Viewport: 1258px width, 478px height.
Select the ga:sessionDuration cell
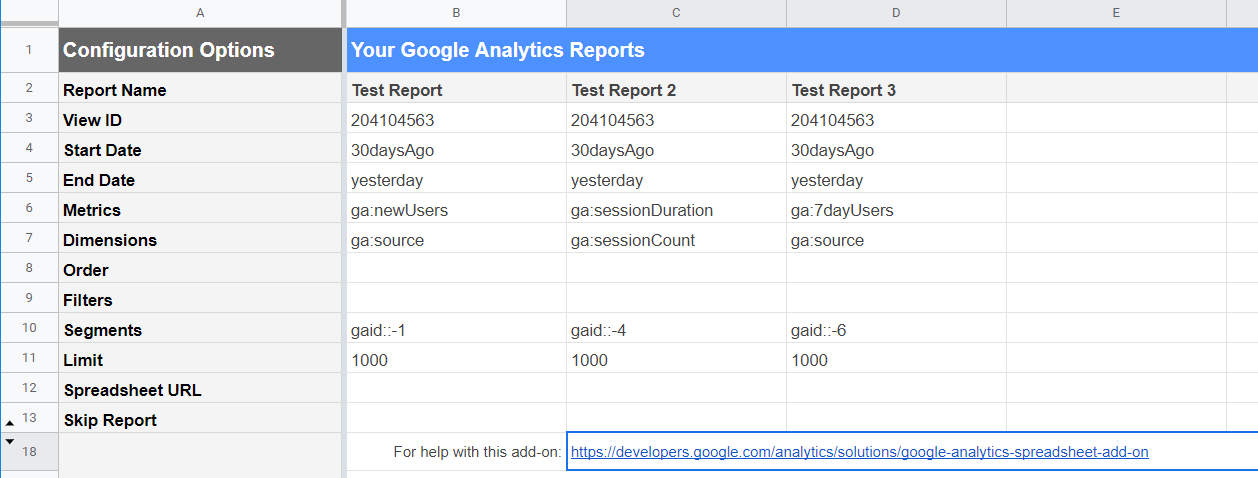676,210
